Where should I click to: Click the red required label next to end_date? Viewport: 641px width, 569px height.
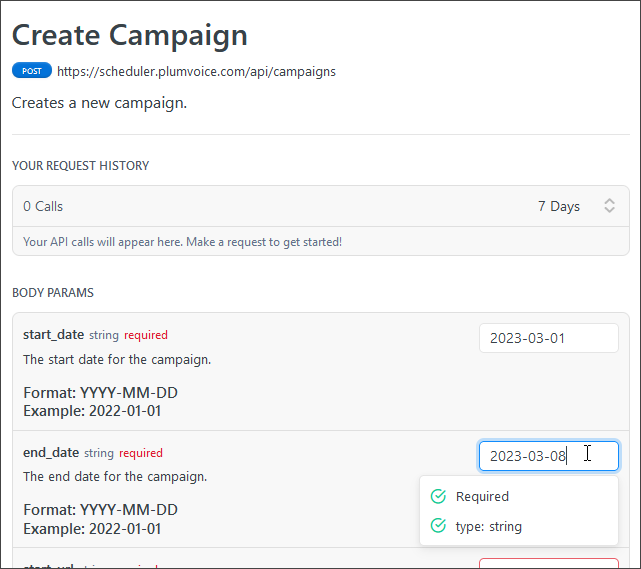click(x=141, y=453)
